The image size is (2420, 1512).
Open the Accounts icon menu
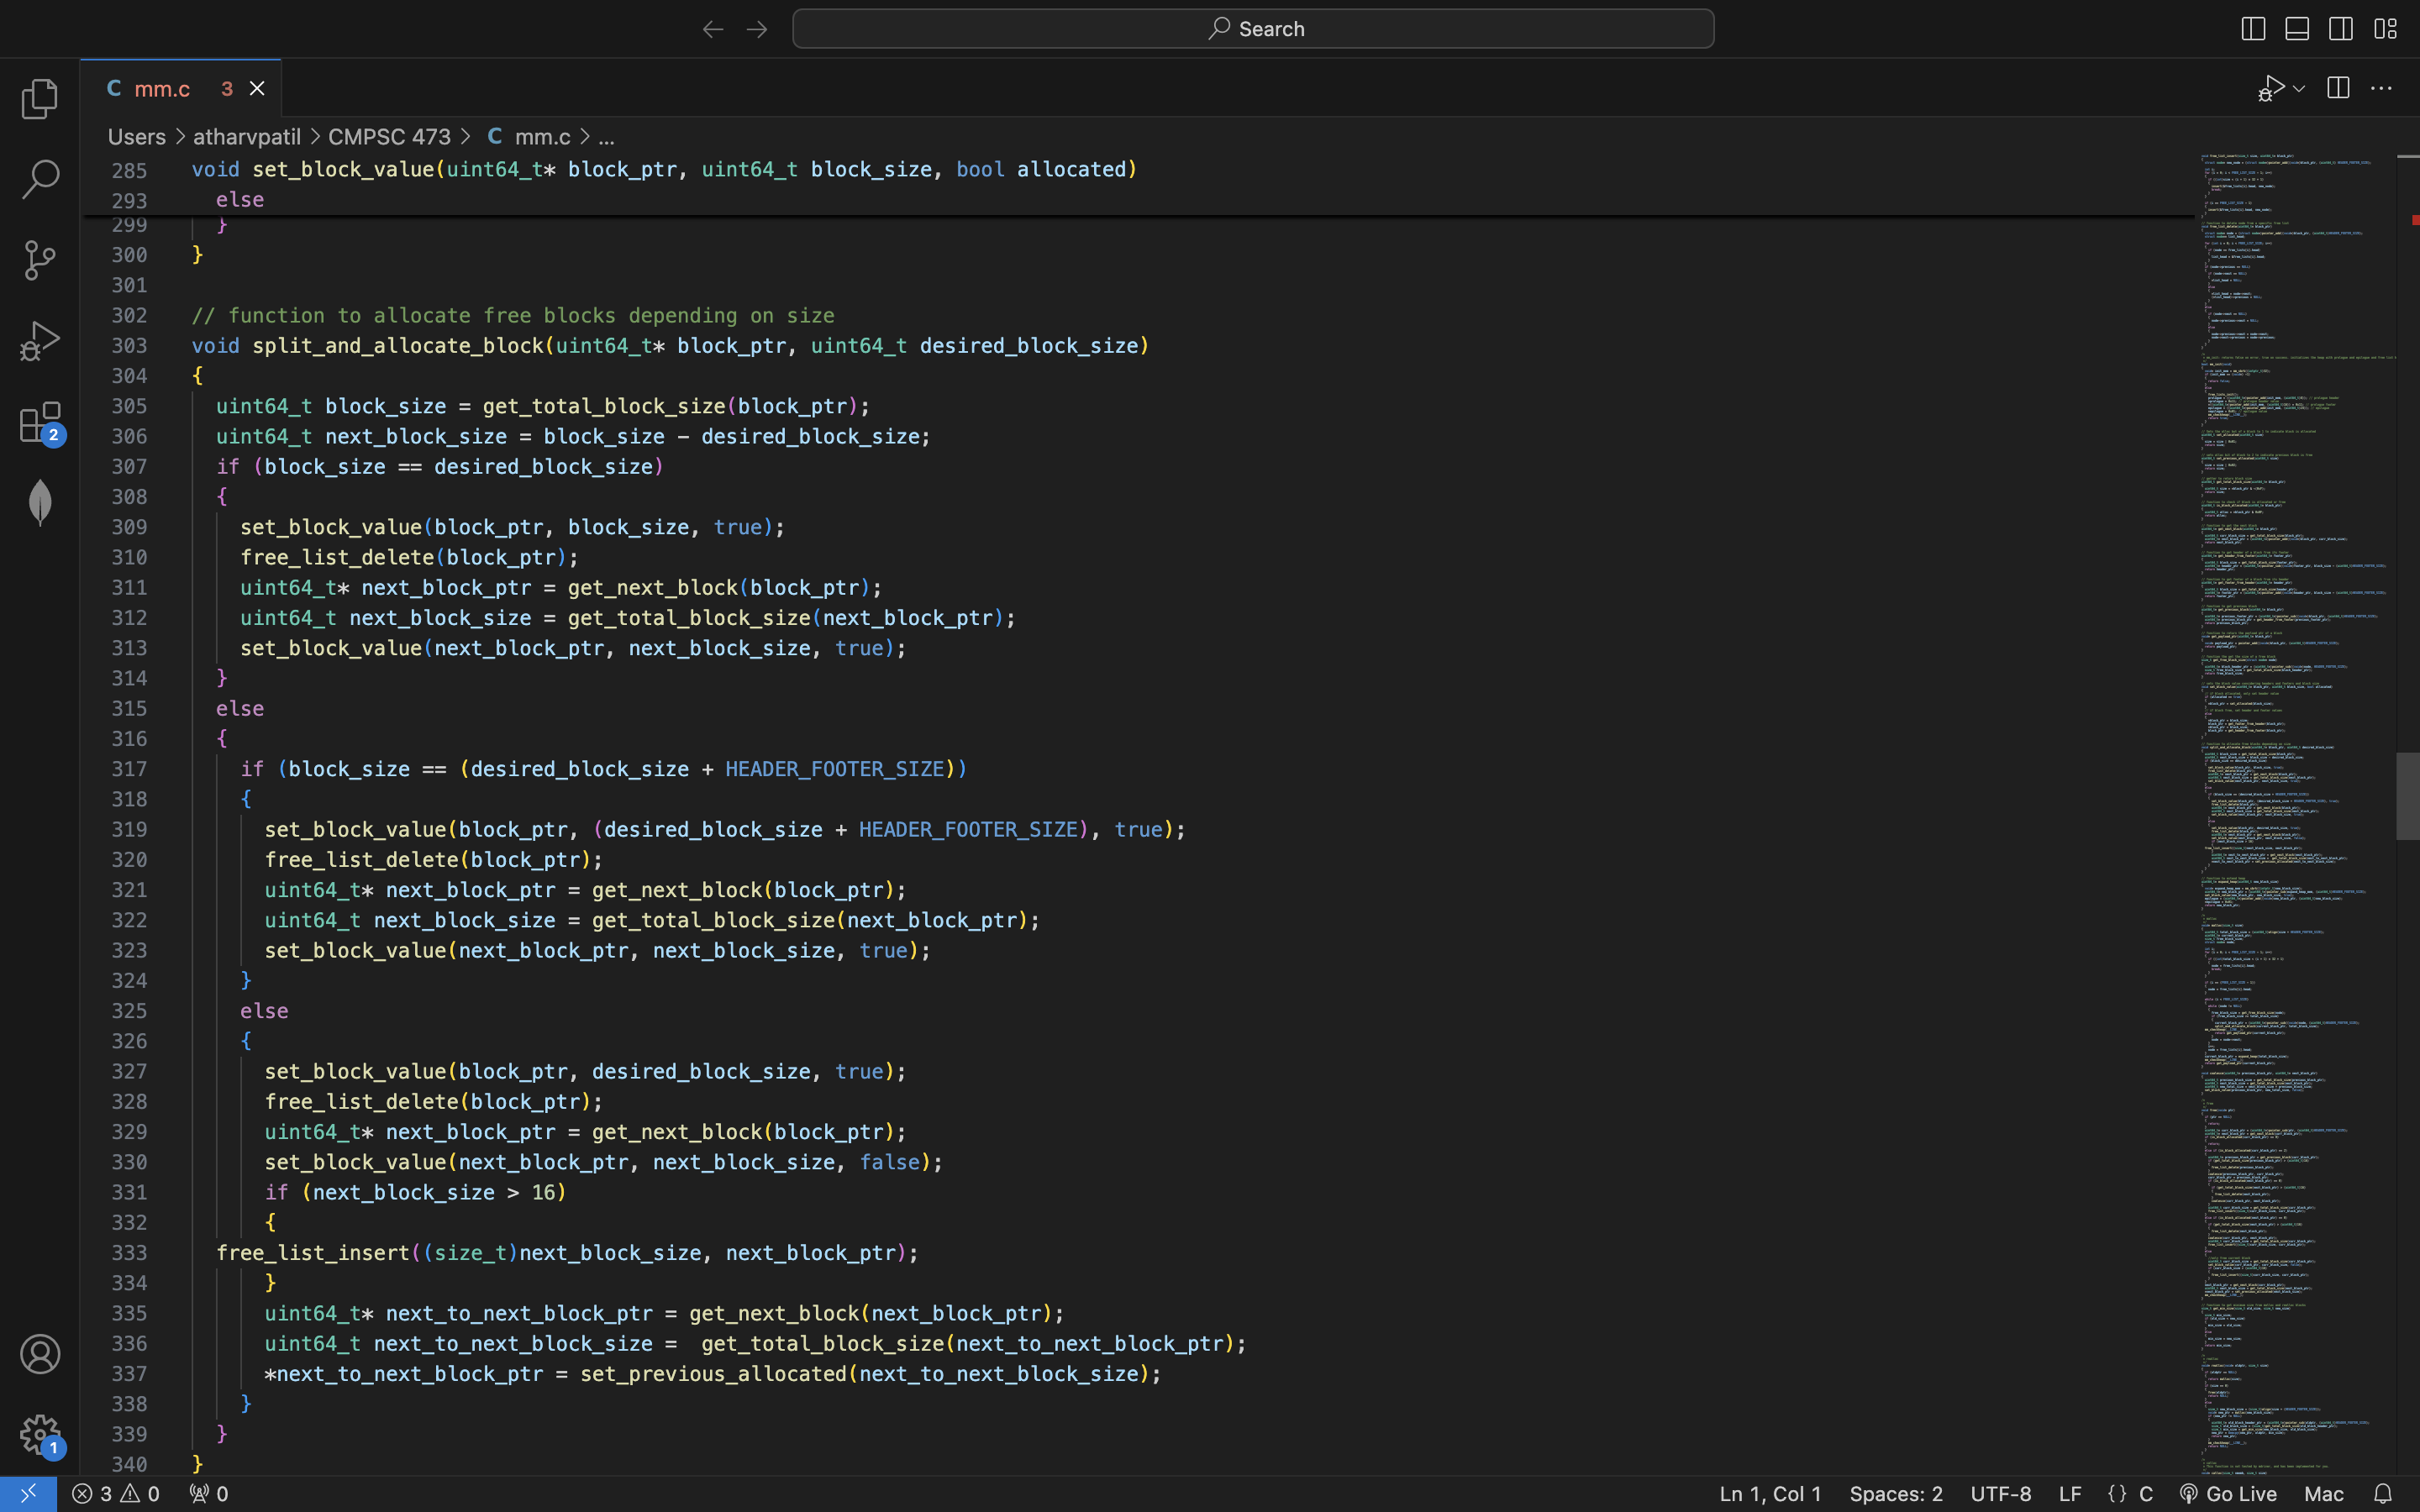(40, 1354)
